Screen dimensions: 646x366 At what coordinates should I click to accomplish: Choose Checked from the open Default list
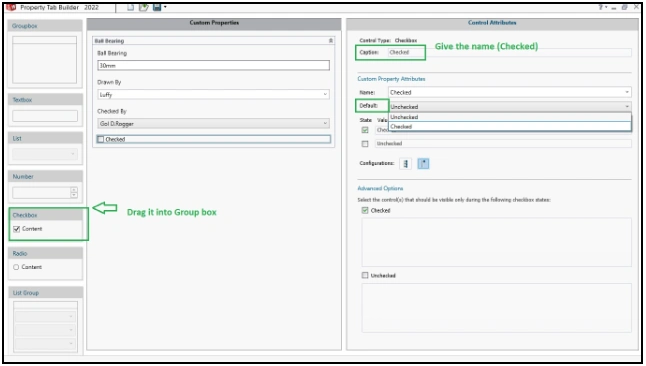click(510, 127)
